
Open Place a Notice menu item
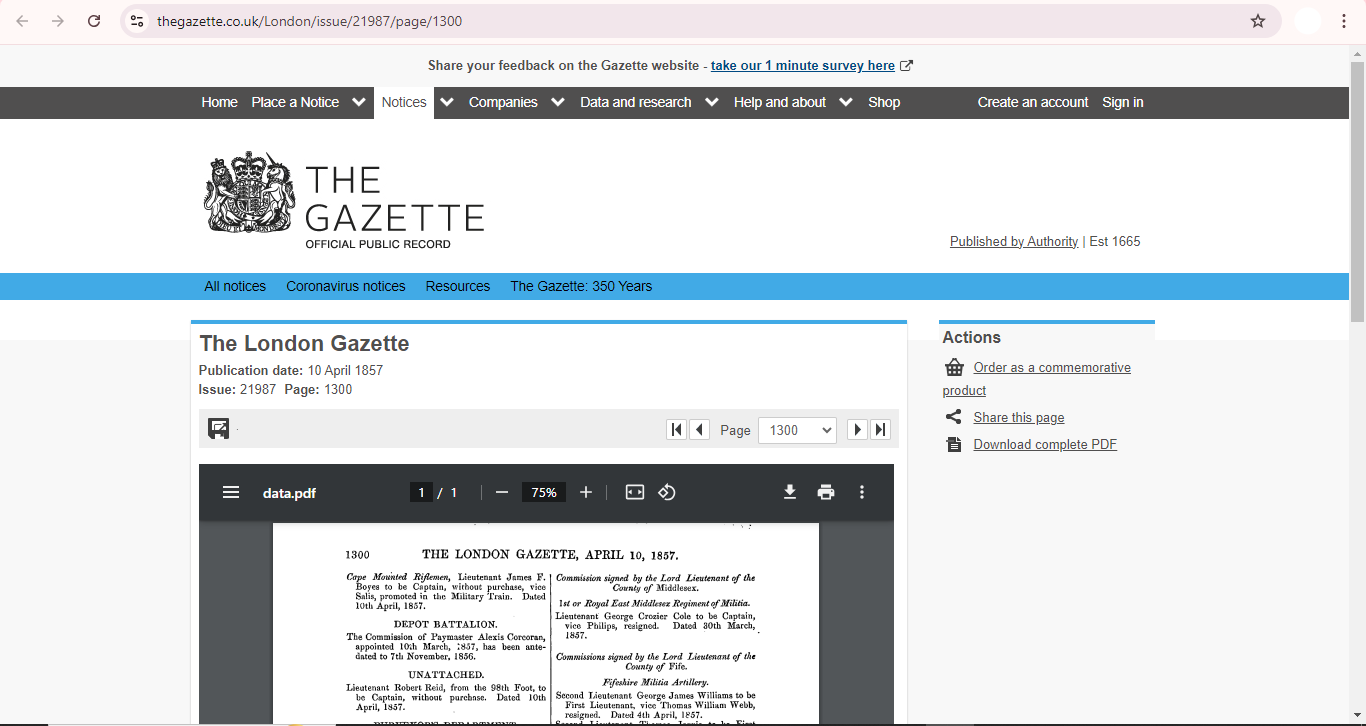[x=295, y=102]
